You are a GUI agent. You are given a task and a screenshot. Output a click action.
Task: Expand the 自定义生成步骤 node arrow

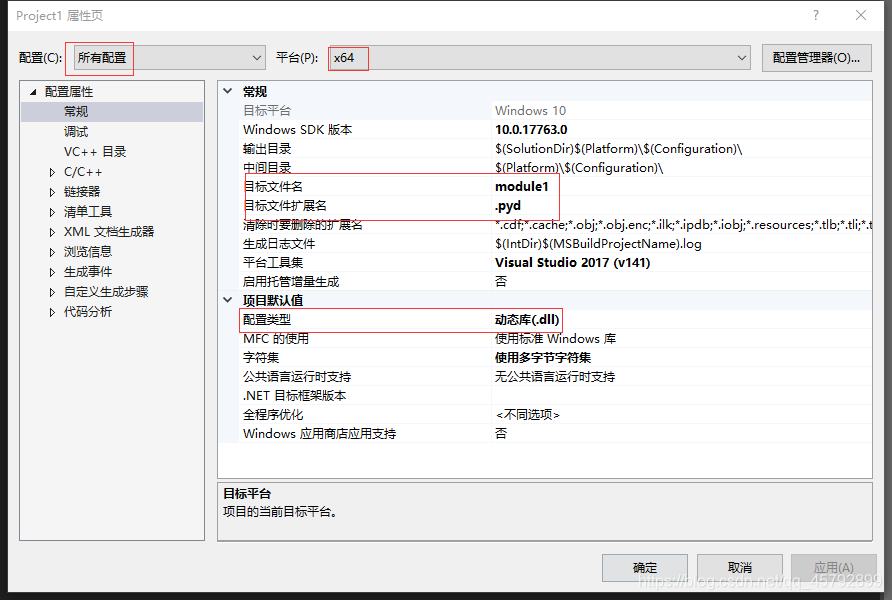coord(52,292)
